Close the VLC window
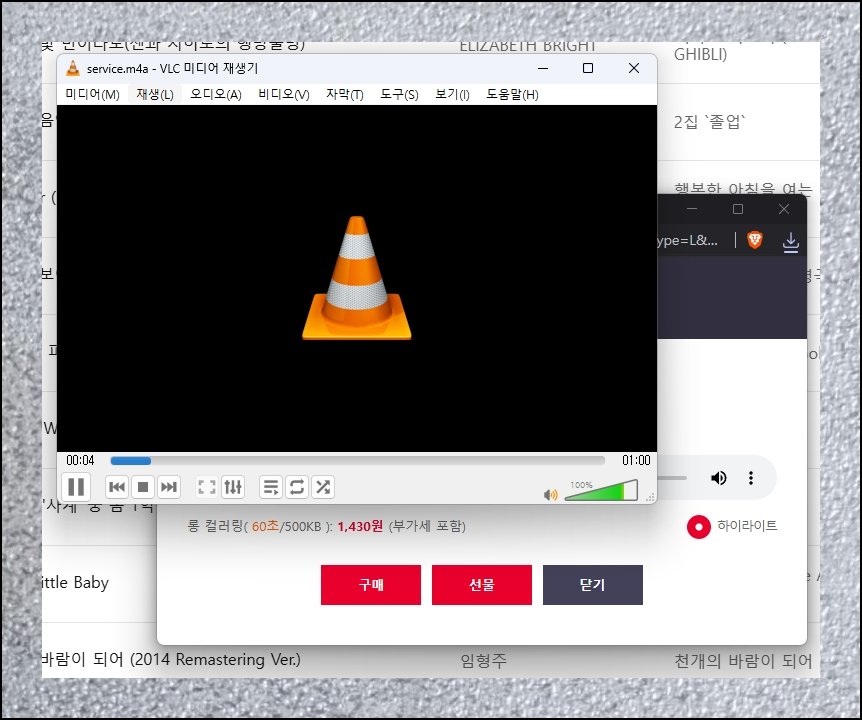Screen dimensions: 862x720 pyautogui.click(x=634, y=68)
